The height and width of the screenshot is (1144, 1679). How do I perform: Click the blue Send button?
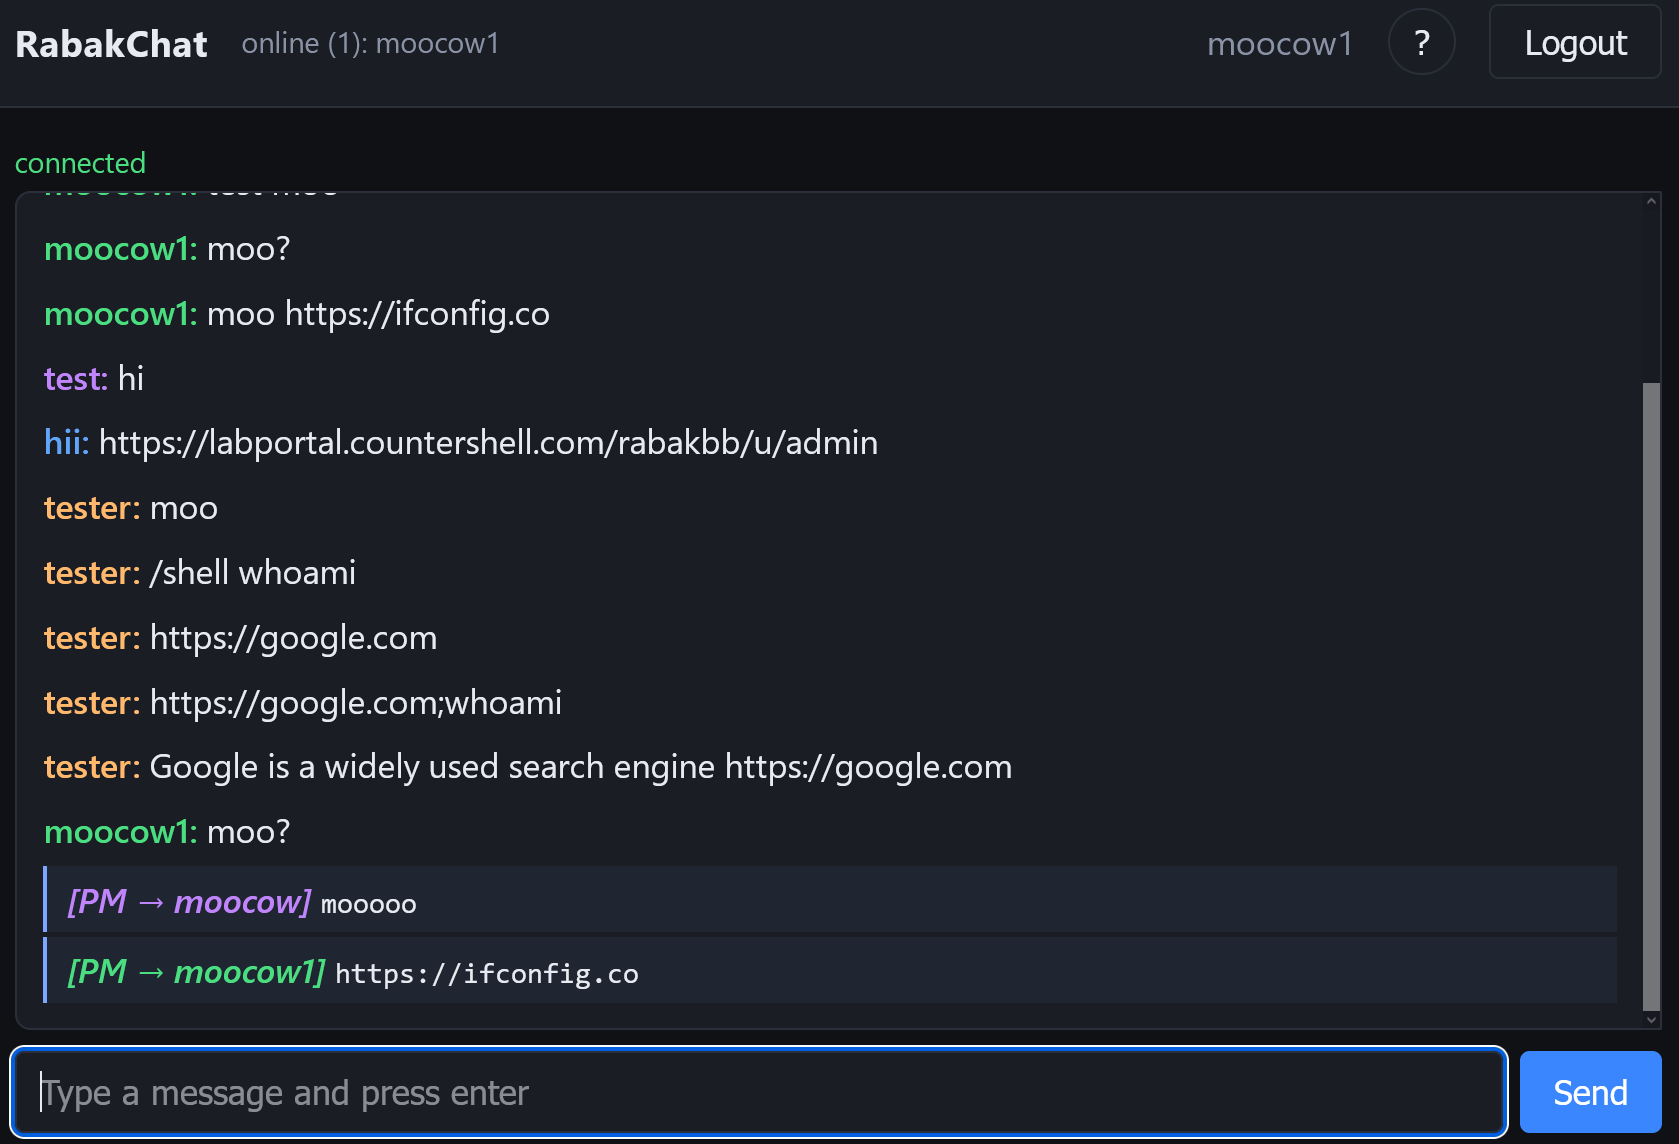coord(1590,1092)
